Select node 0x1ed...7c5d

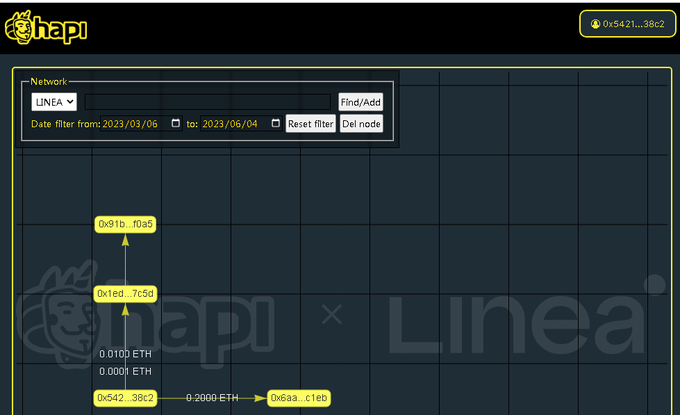click(125, 294)
